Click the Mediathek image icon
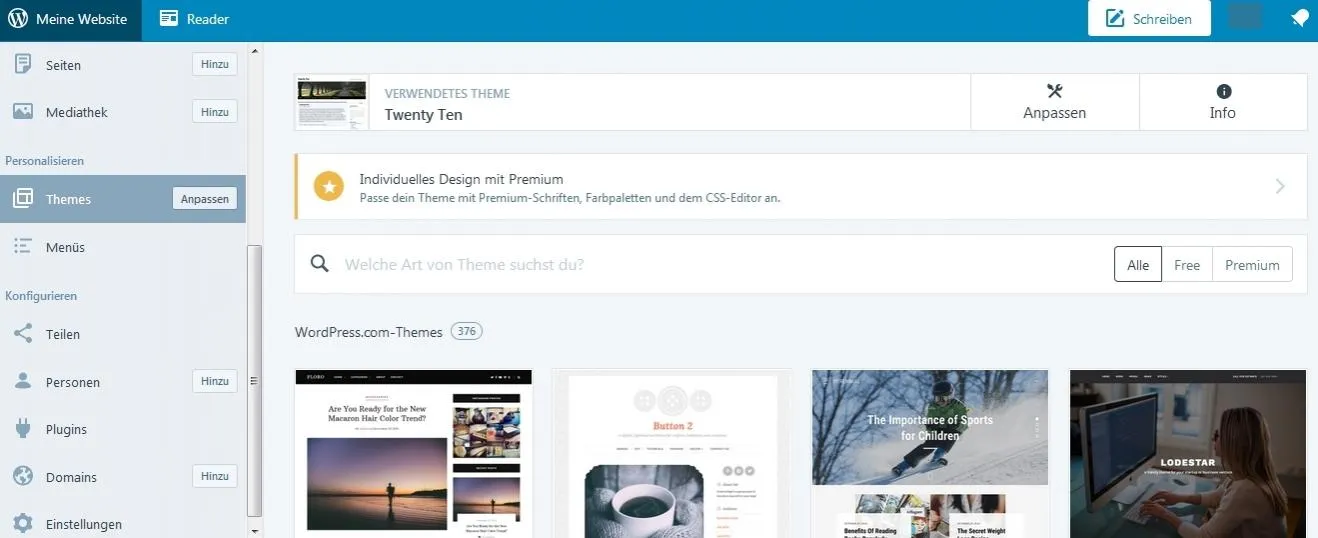Image resolution: width=1318 pixels, height=538 pixels. [x=23, y=112]
